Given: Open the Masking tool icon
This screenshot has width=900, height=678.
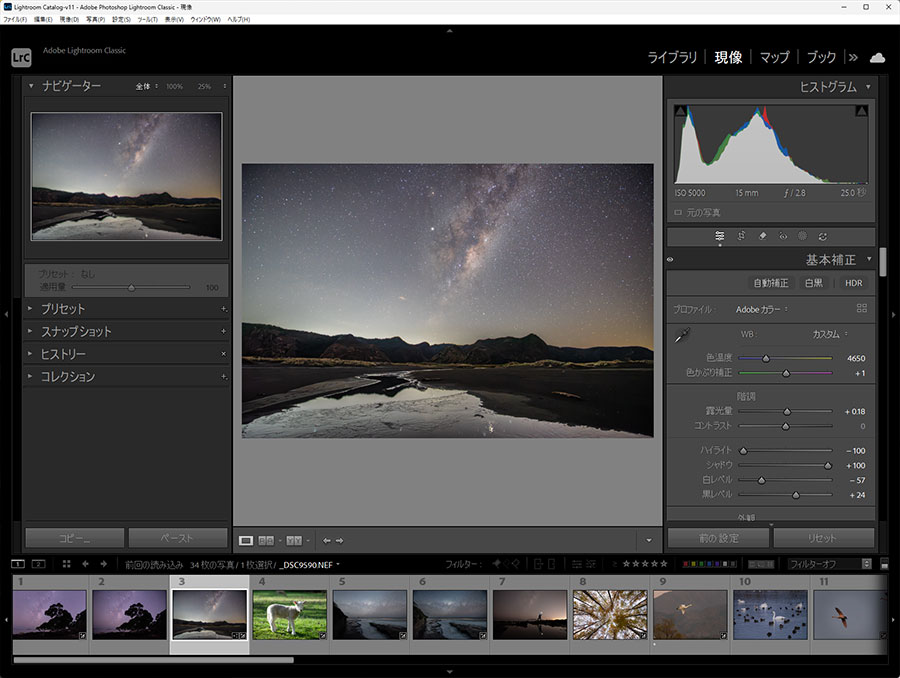Looking at the screenshot, I should (802, 236).
